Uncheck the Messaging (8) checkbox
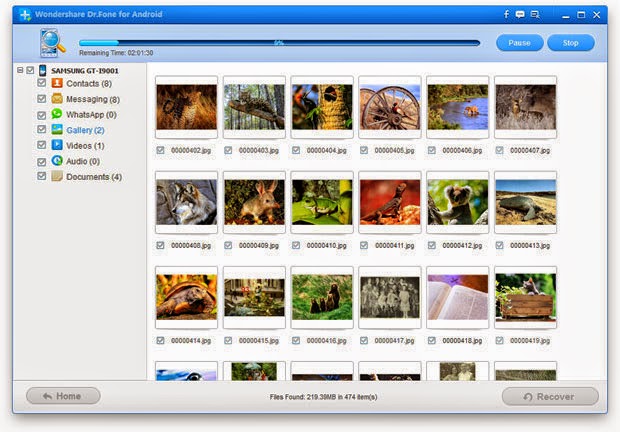Image resolution: width=620 pixels, height=432 pixels. pyautogui.click(x=42, y=98)
